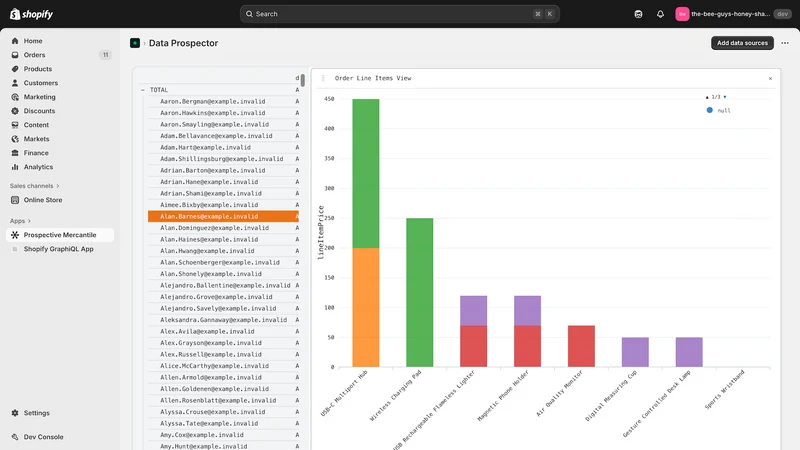Screen dimensions: 800x450
Task: Select Alejandro.Grove@example.invalid row
Action: point(223,297)
